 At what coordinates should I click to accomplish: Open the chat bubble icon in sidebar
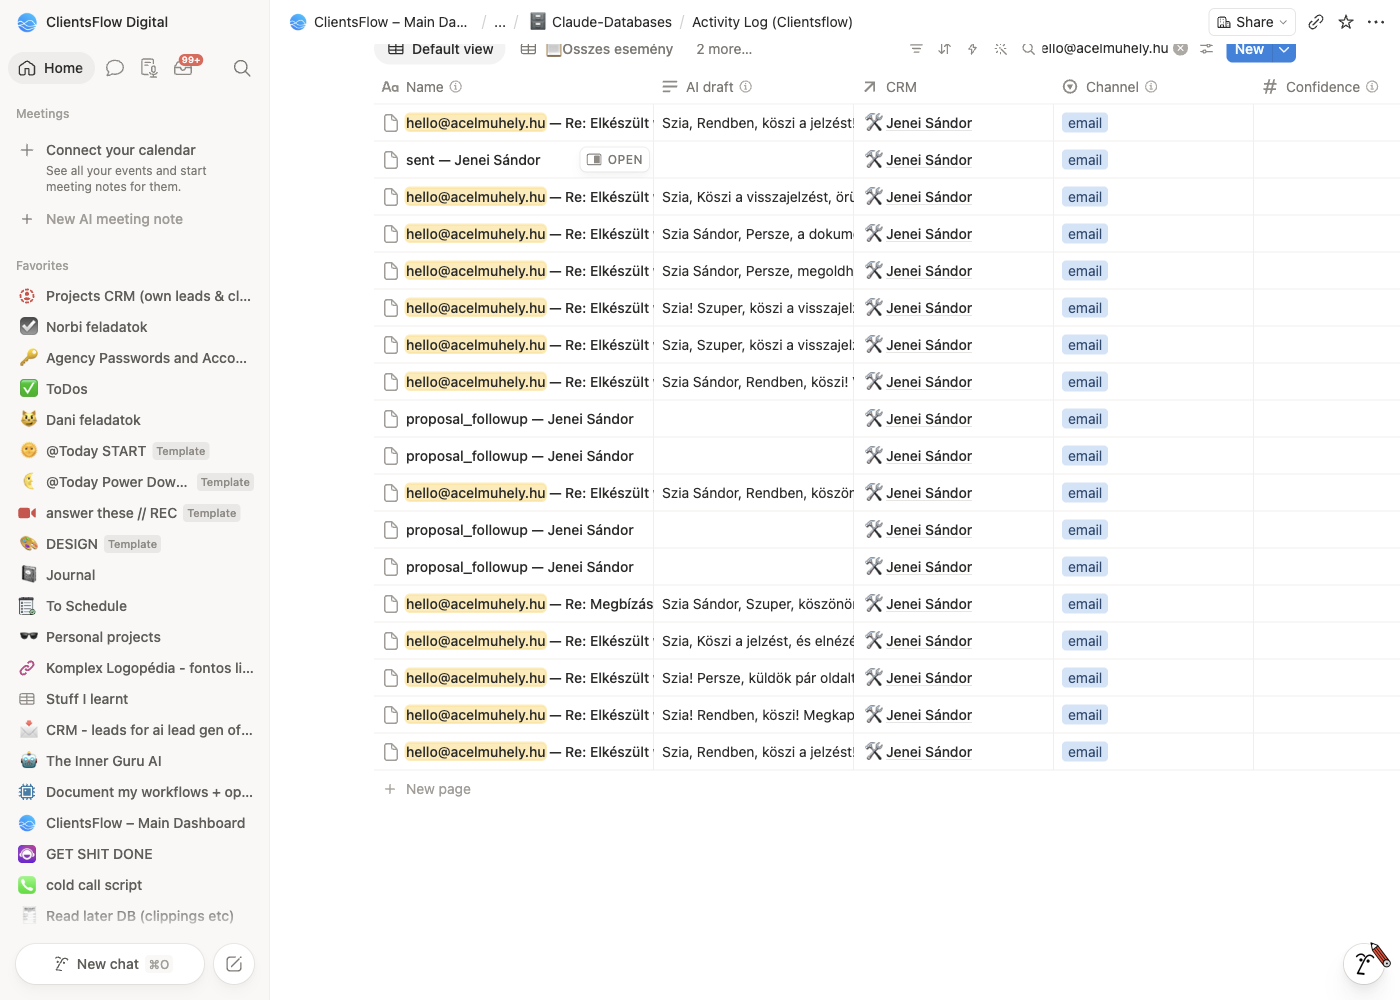[x=115, y=68]
